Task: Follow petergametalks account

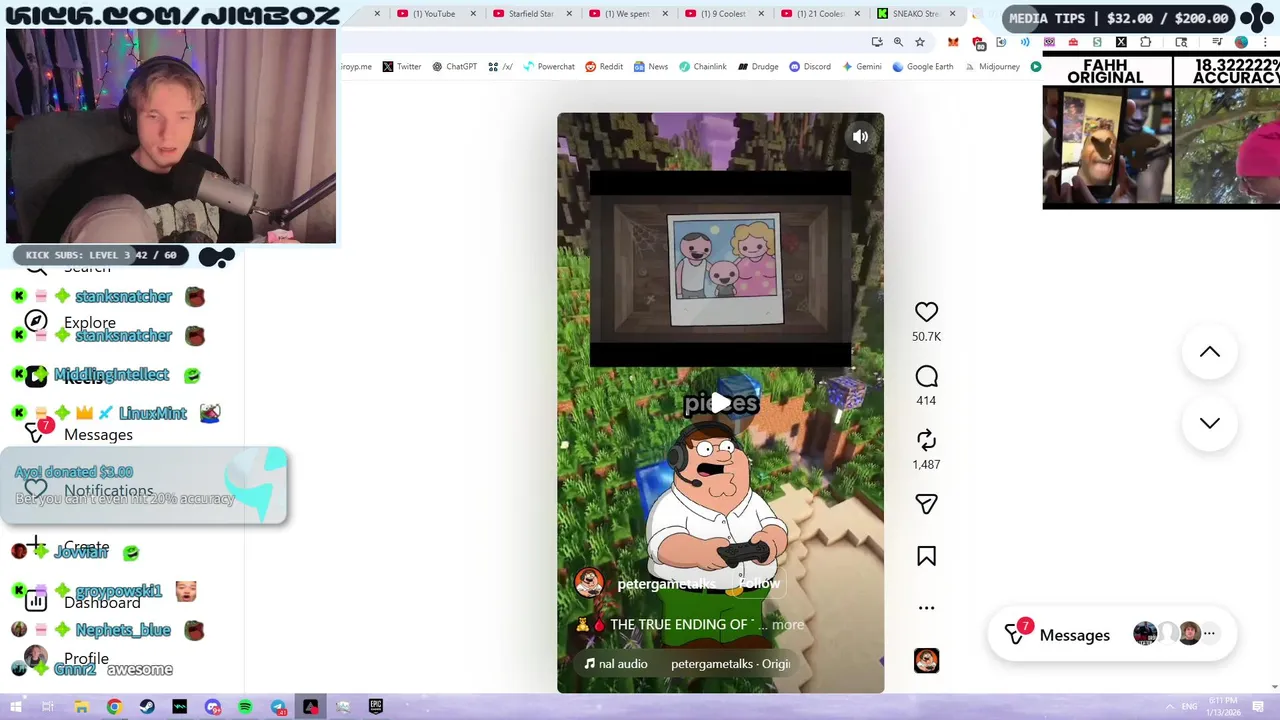Action: point(759,583)
